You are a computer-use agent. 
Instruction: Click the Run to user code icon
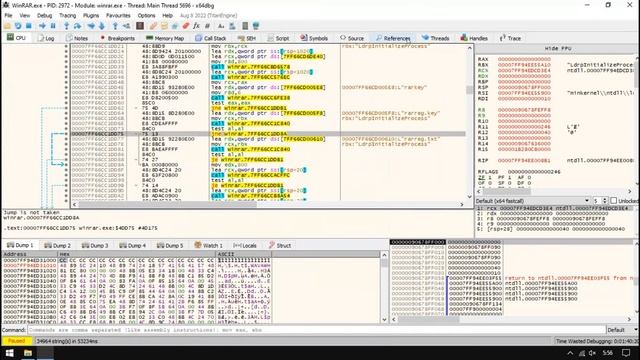126,26
